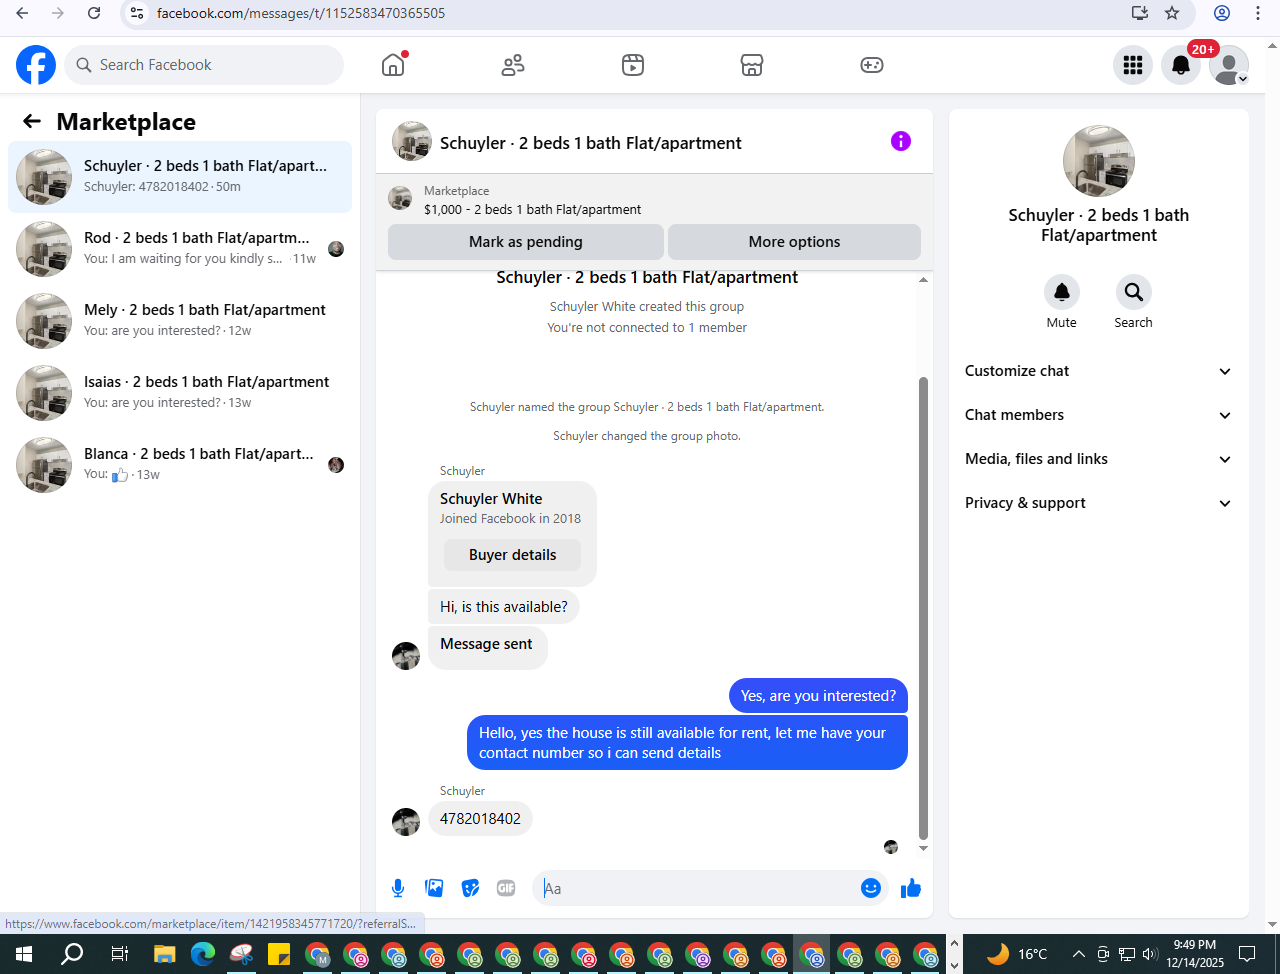Attach a photo using the image icon

434,888
